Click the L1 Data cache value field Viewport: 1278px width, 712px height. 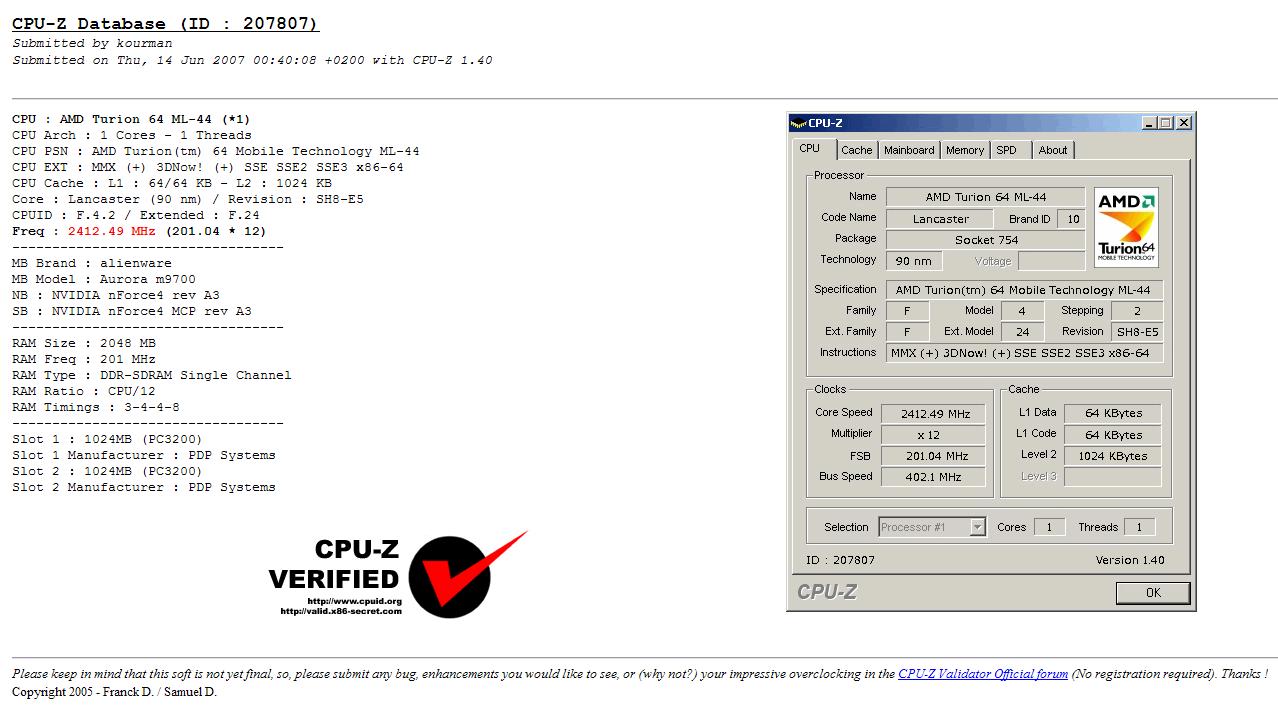click(x=1113, y=413)
